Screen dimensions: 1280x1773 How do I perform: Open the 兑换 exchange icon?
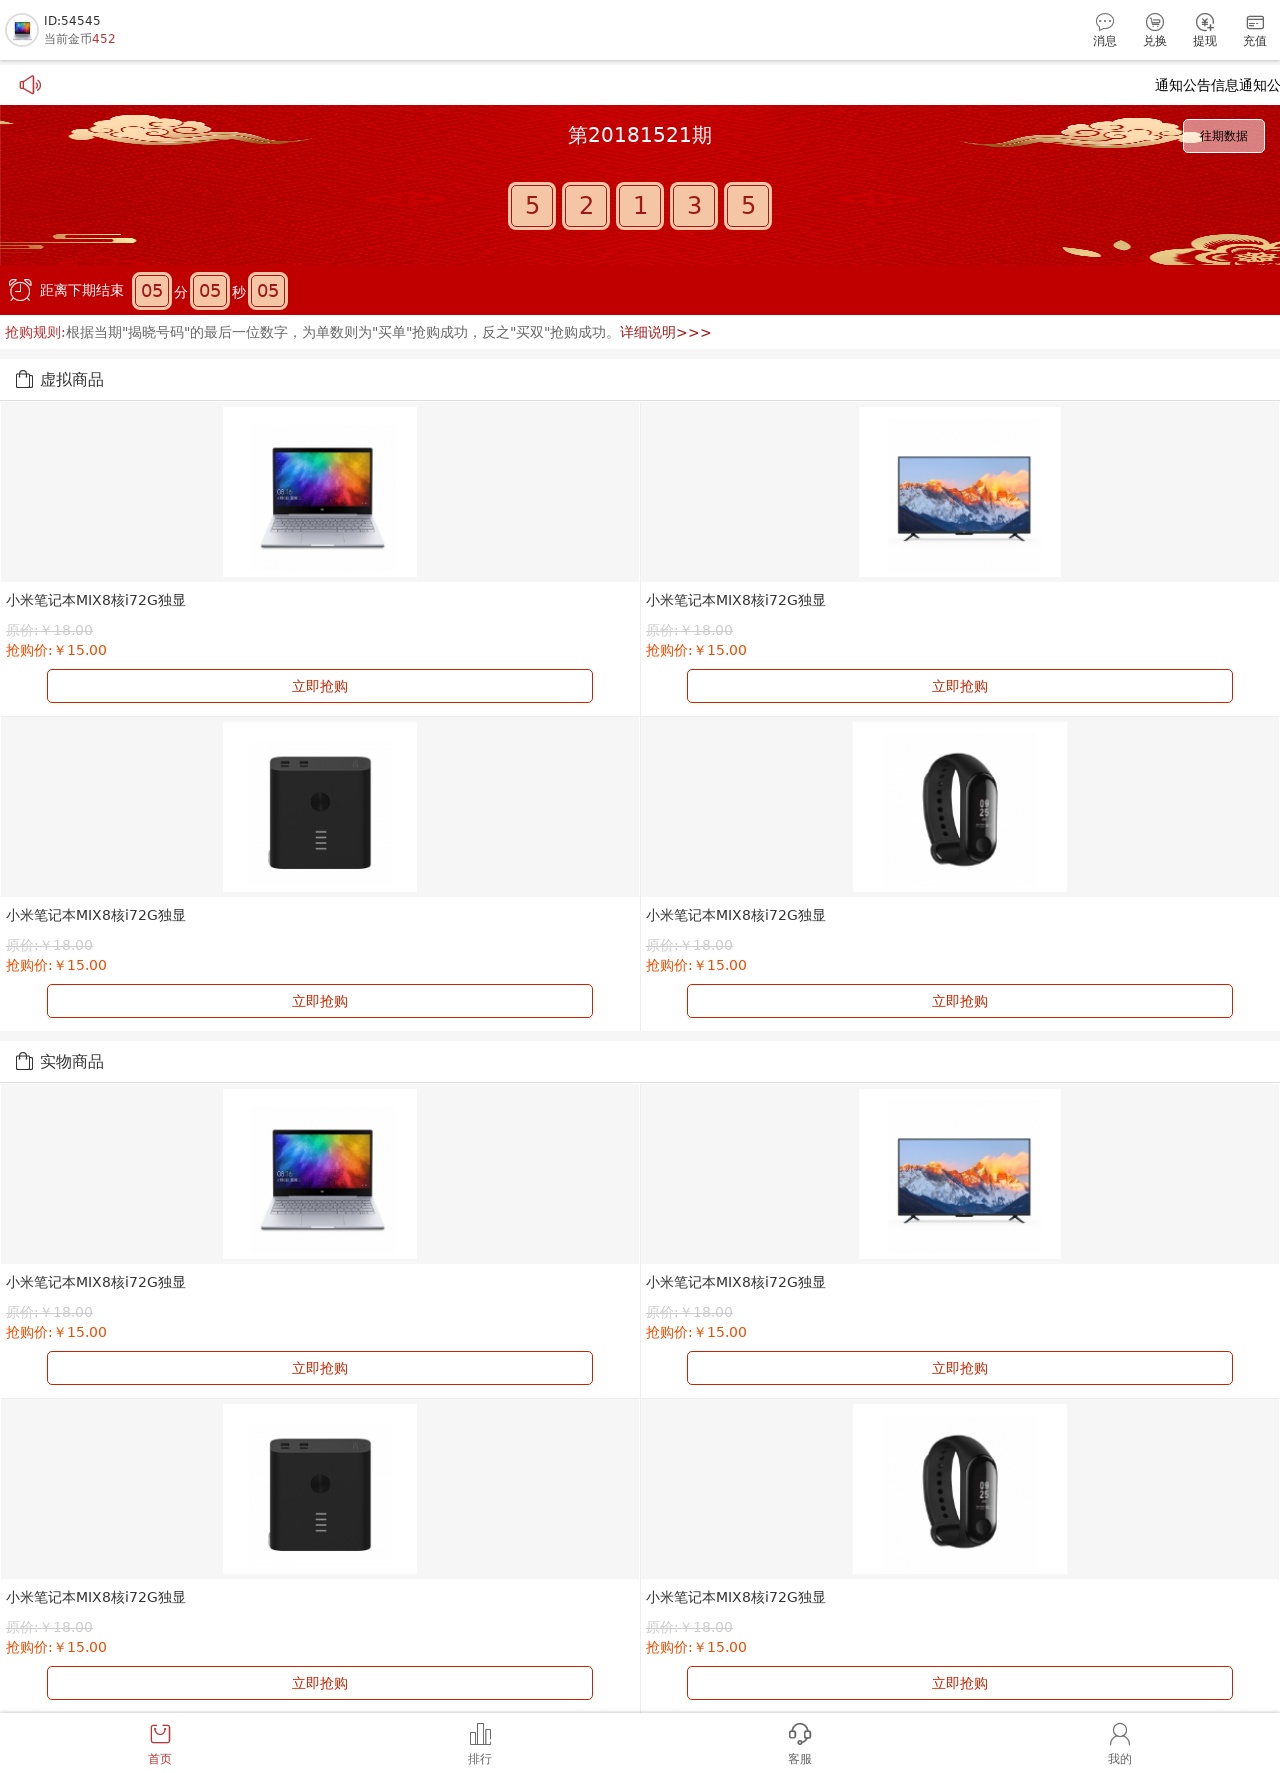(x=1154, y=30)
